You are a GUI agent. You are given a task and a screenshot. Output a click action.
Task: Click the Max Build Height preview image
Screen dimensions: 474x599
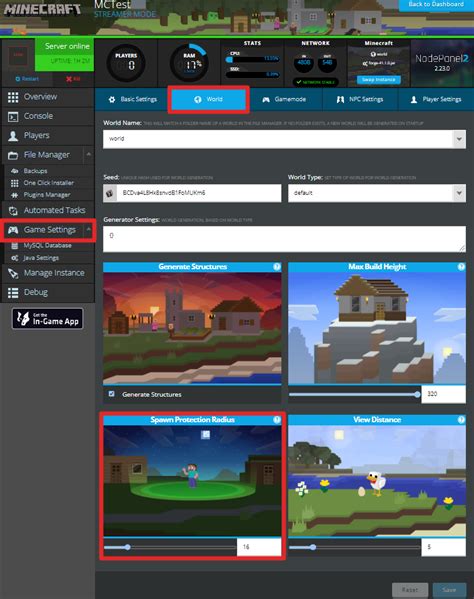(377, 328)
